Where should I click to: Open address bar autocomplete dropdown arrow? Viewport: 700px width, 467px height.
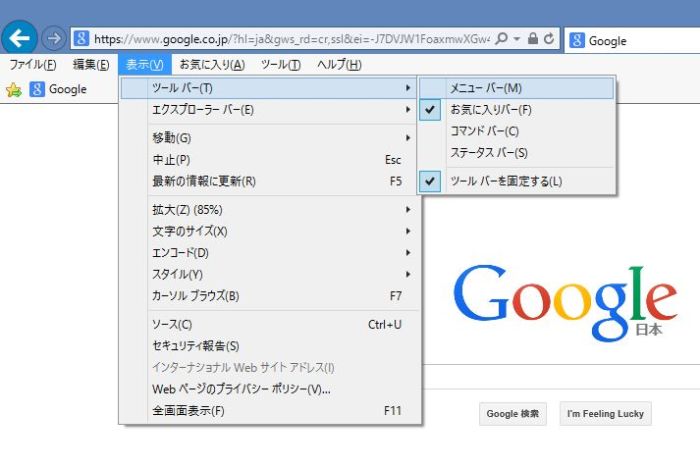point(516,39)
